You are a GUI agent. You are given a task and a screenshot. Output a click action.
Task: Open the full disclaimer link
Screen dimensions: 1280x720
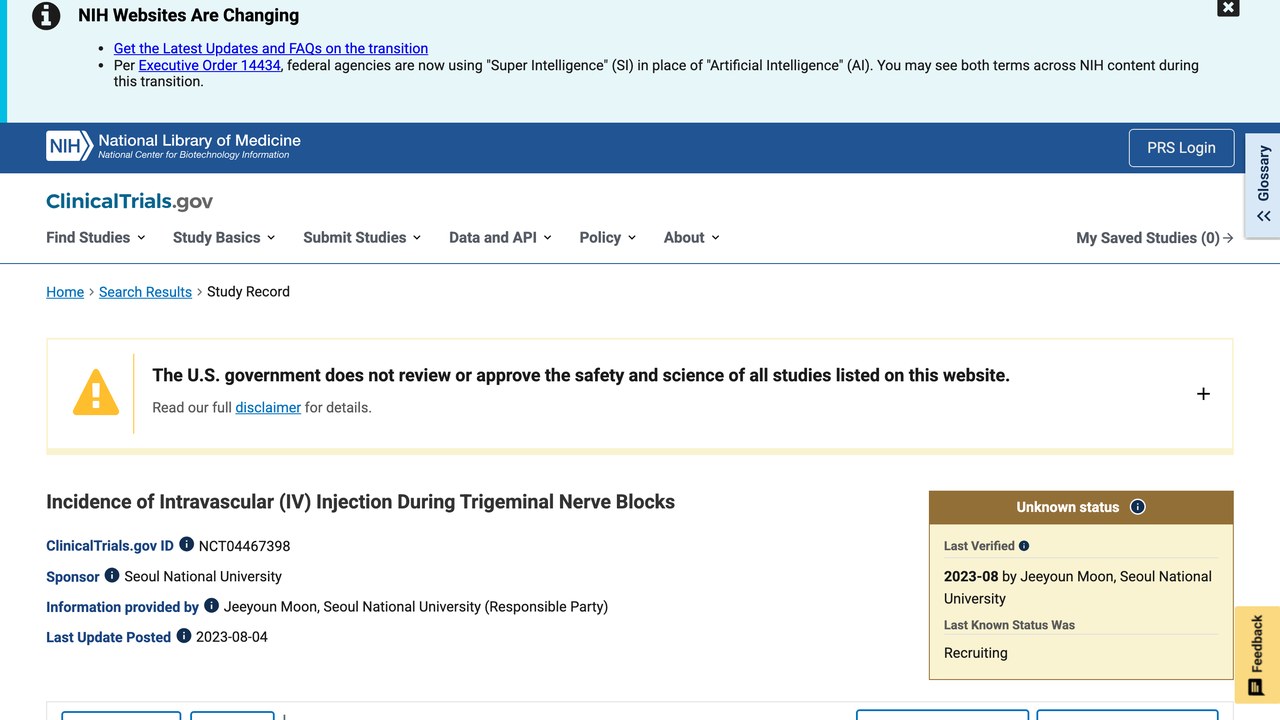coord(268,408)
